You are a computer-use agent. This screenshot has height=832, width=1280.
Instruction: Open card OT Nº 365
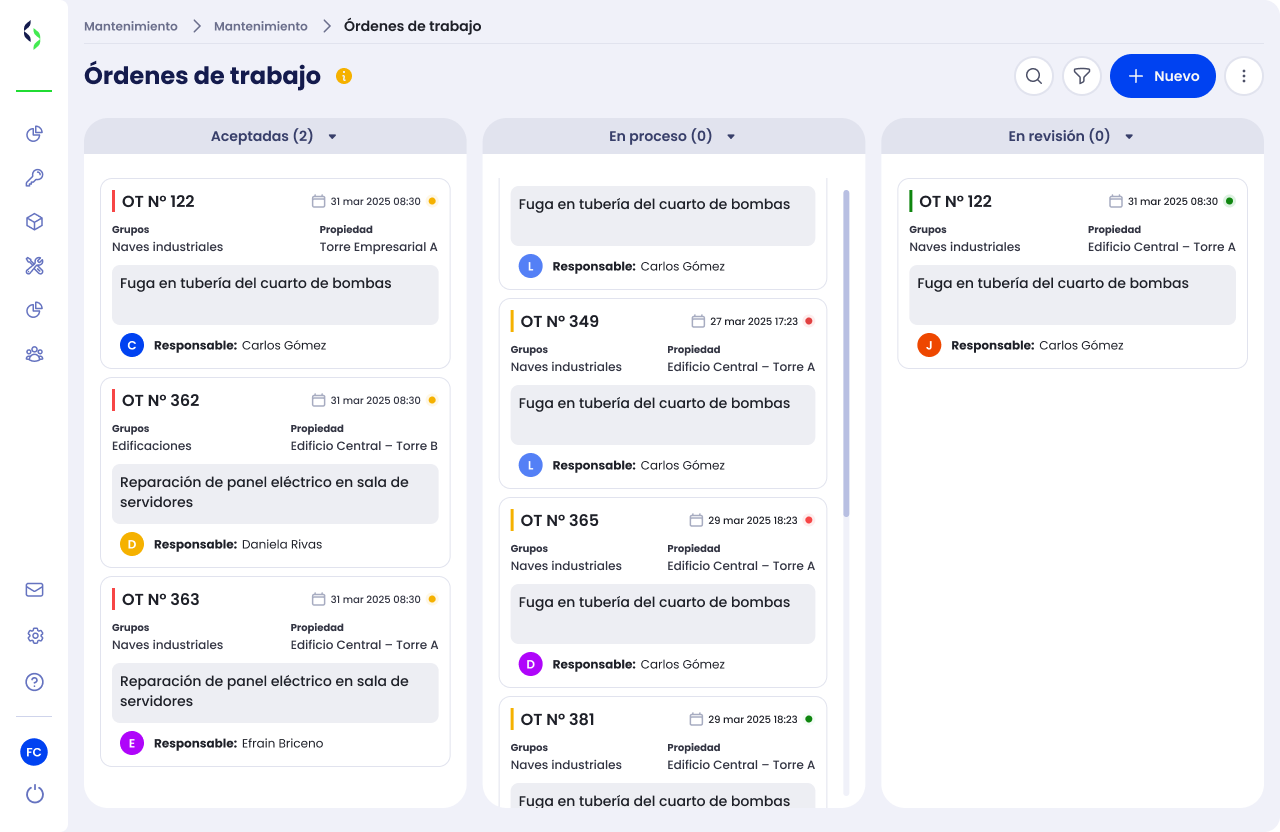click(663, 593)
